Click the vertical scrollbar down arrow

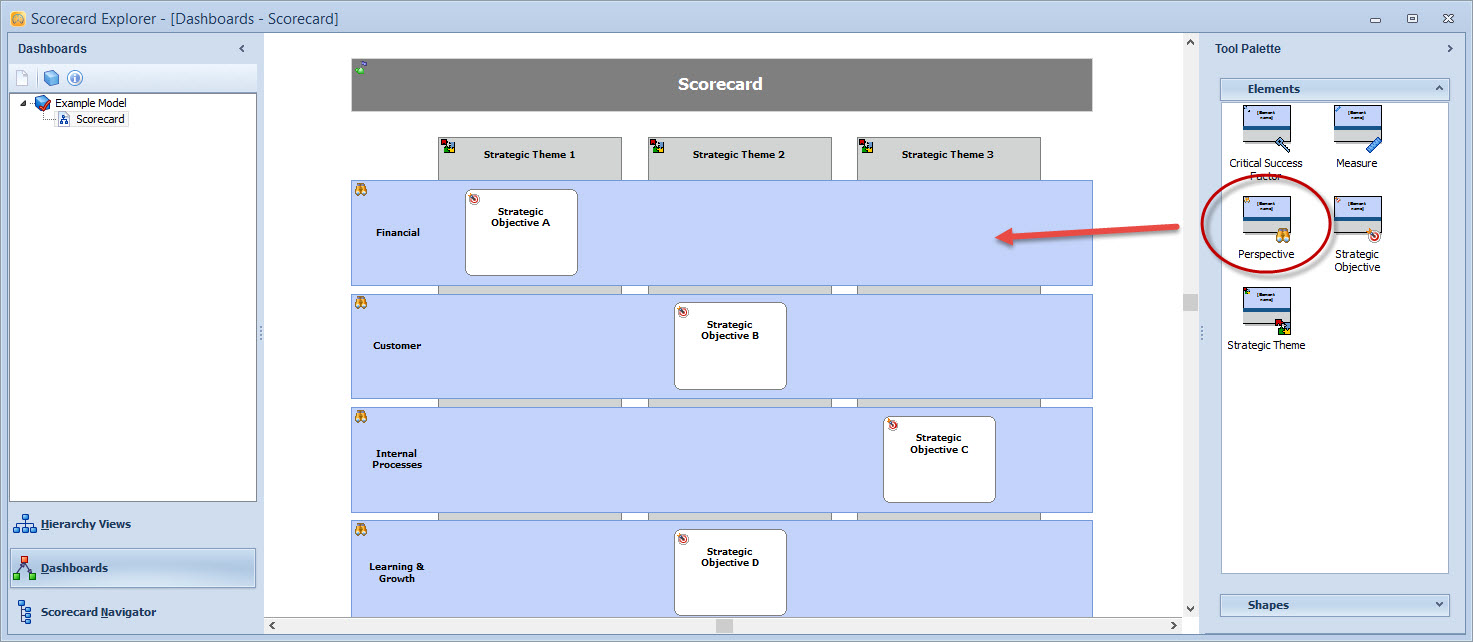pyautogui.click(x=1190, y=607)
